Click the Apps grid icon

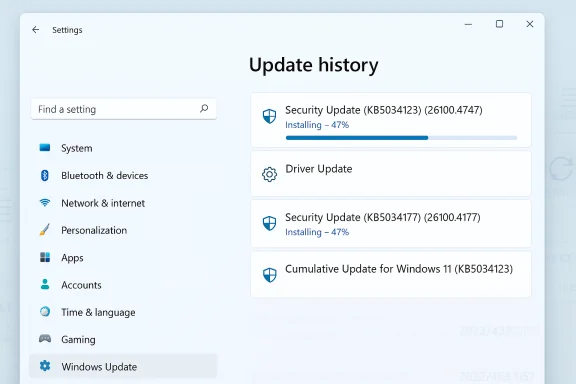(45, 257)
